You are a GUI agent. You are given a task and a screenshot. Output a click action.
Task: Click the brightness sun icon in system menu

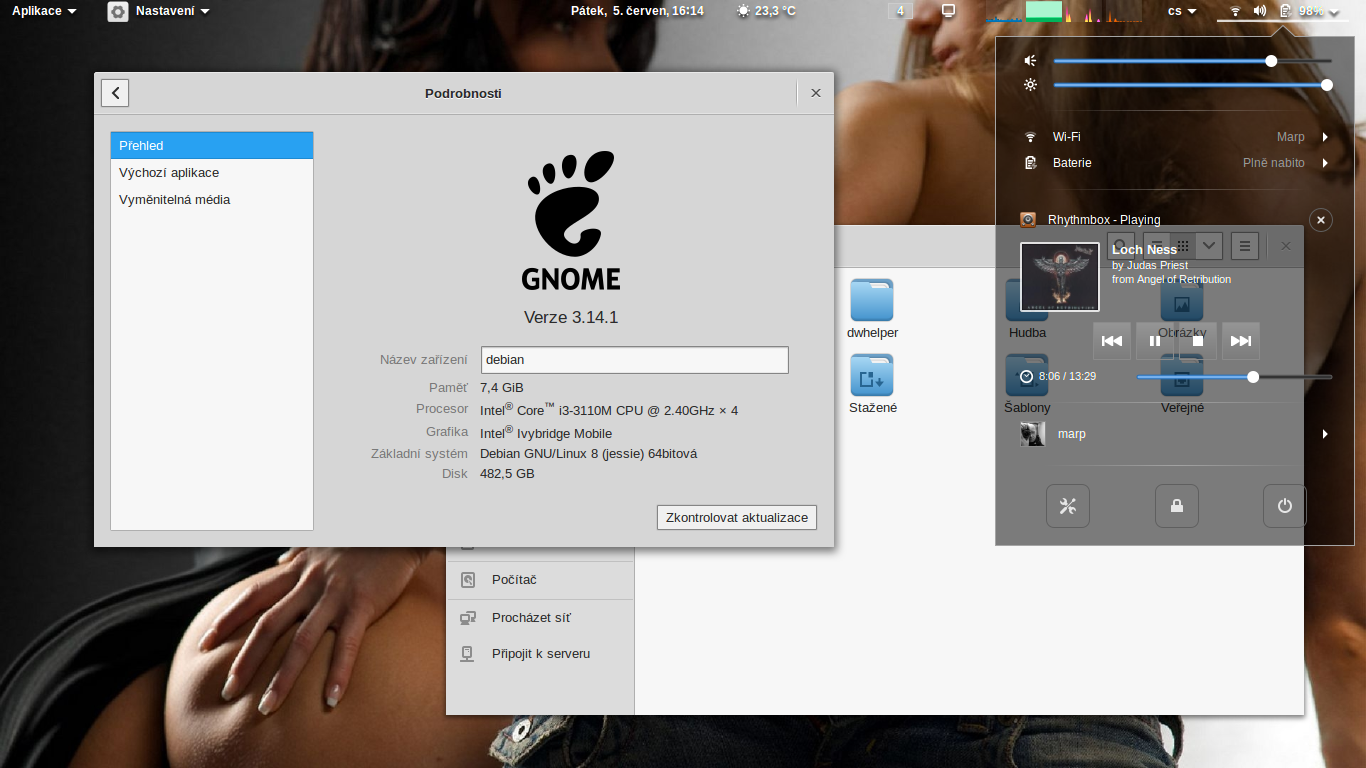click(x=1030, y=85)
